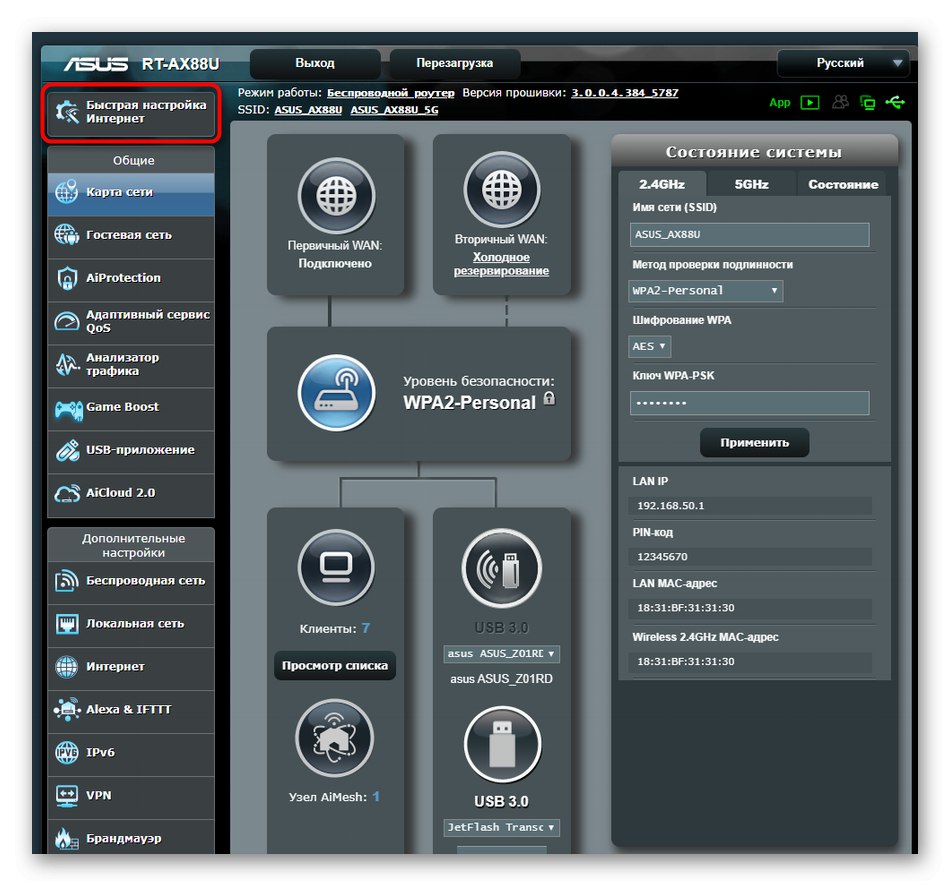Screen dimensions: 950x886
Task: Click the VPN monitor icon
Action: click(x=67, y=795)
